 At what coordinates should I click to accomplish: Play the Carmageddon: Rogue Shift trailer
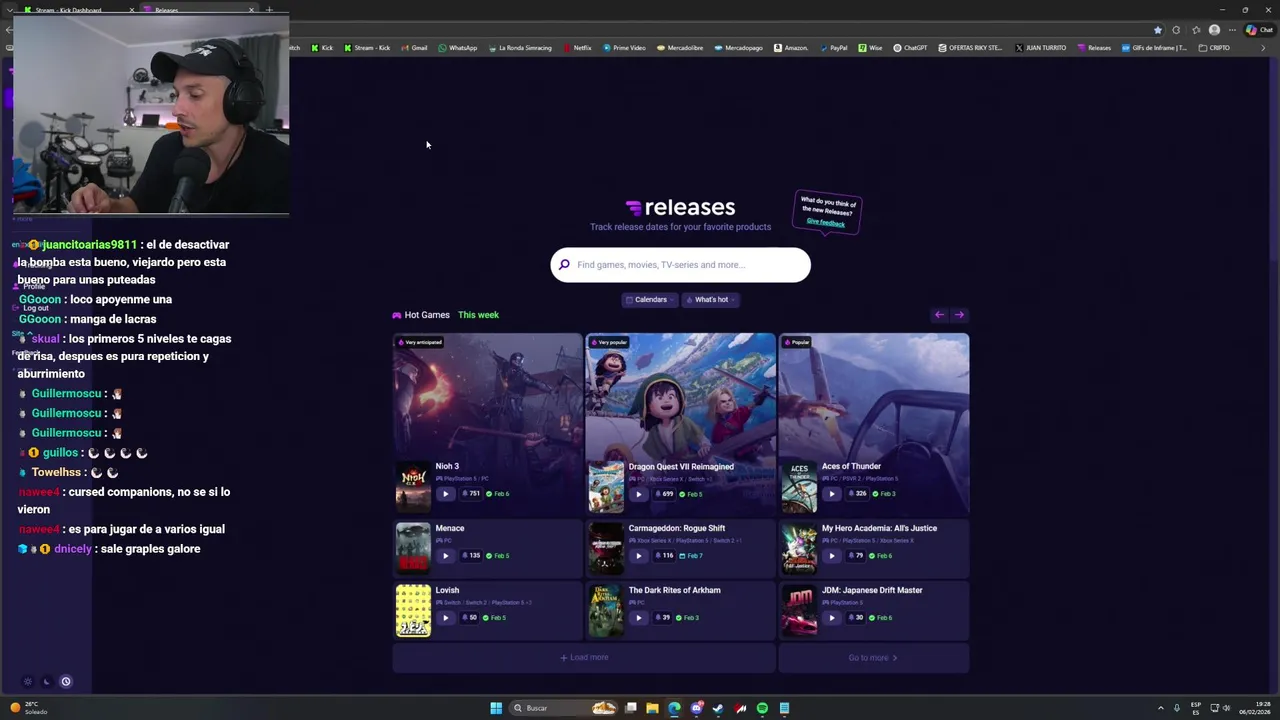[638, 556]
